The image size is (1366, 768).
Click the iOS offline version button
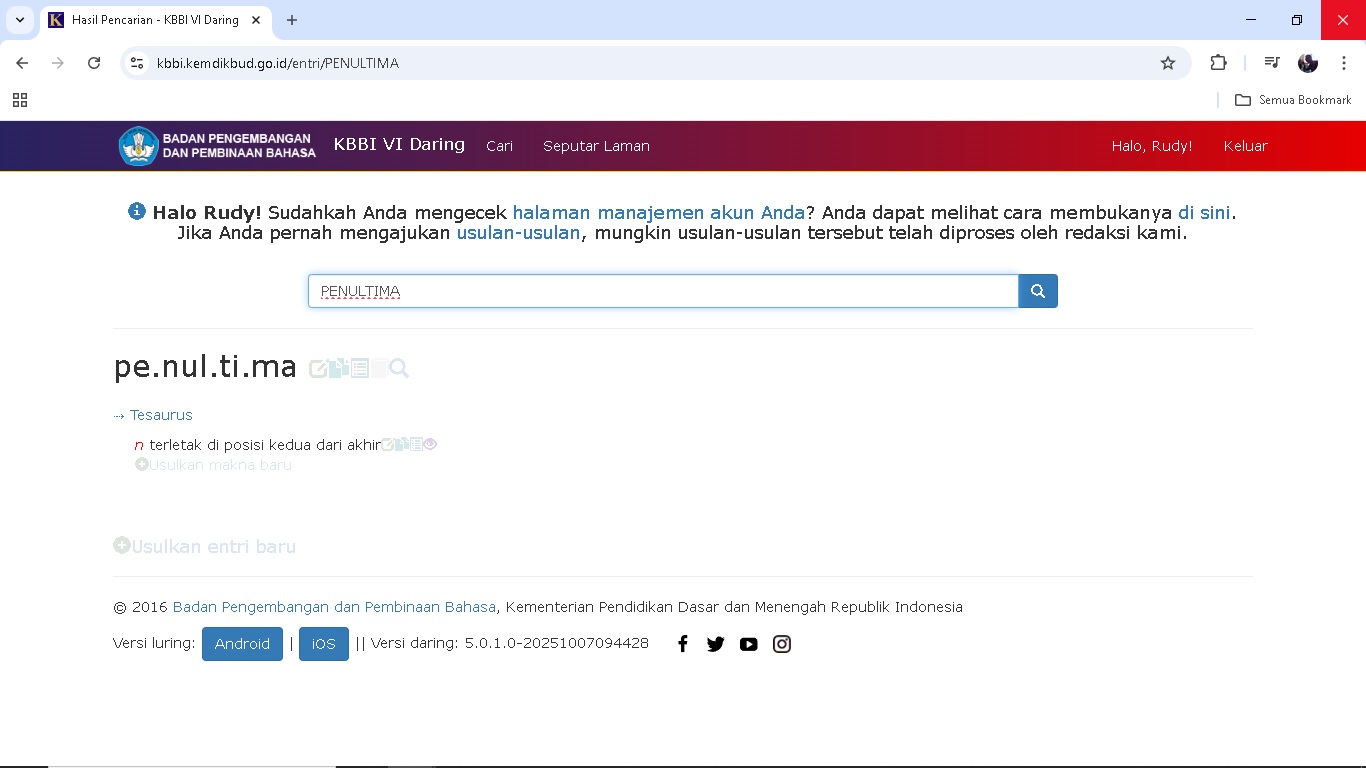[323, 644]
